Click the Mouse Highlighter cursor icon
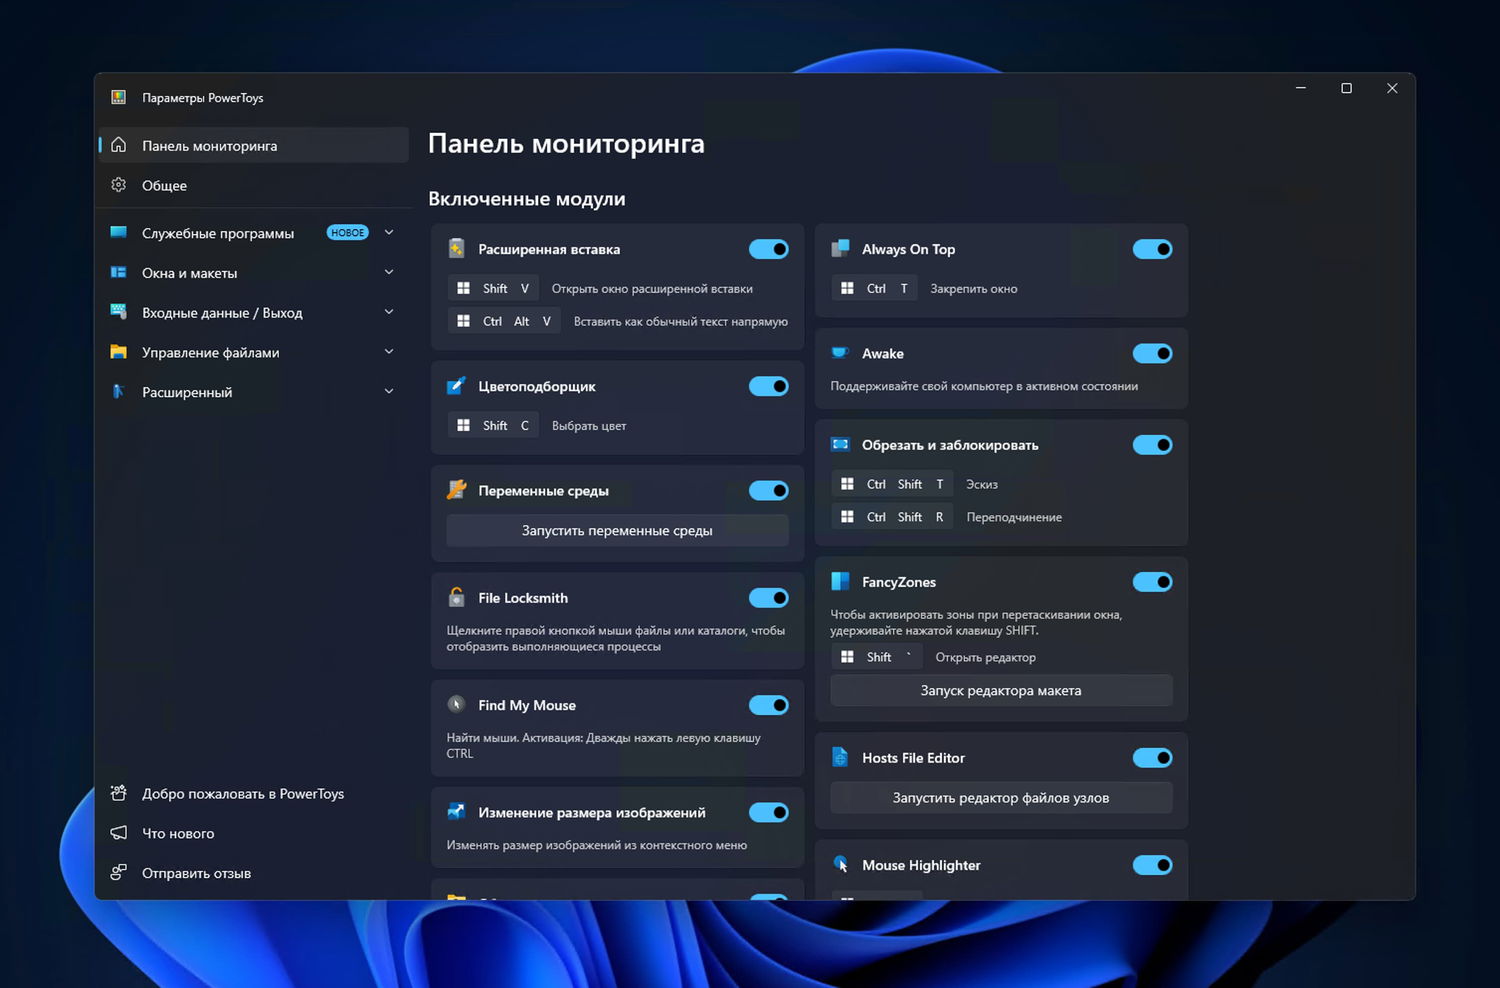 [840, 865]
